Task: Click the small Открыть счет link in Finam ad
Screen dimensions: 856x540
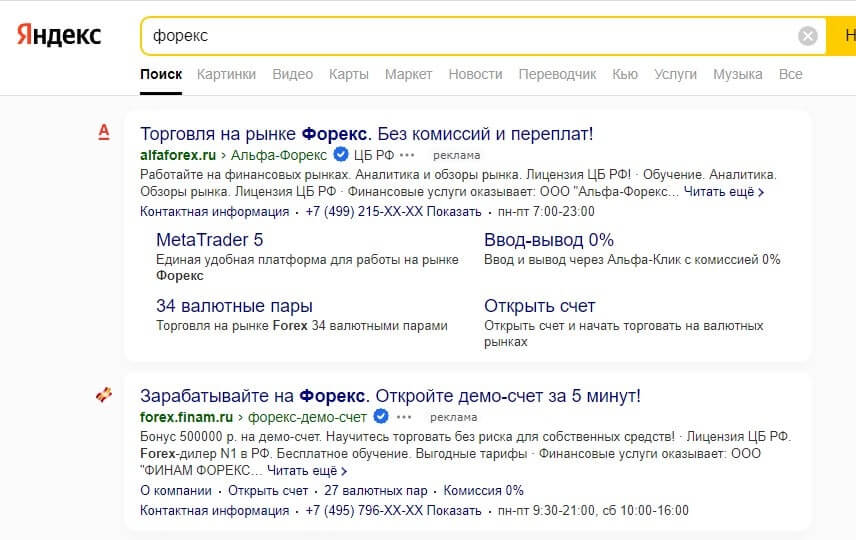Action: tap(268, 490)
